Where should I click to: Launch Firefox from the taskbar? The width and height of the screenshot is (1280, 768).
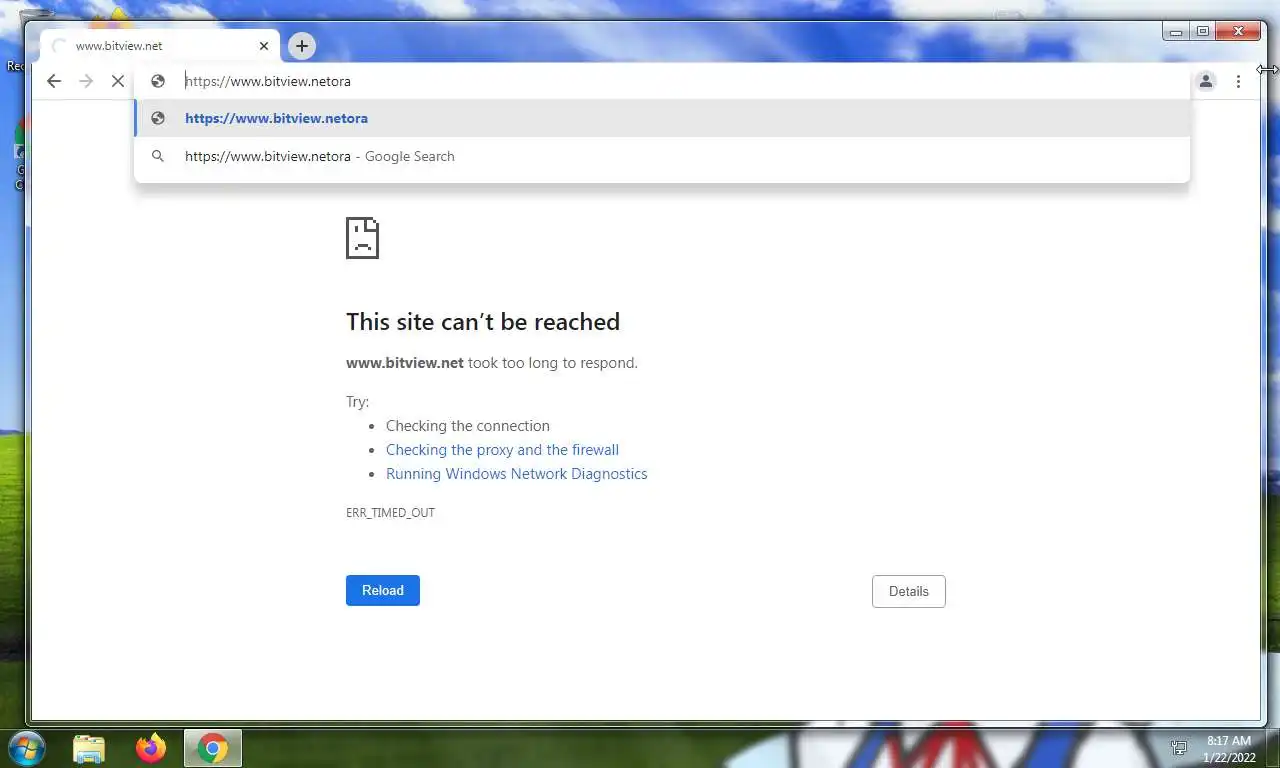point(151,748)
